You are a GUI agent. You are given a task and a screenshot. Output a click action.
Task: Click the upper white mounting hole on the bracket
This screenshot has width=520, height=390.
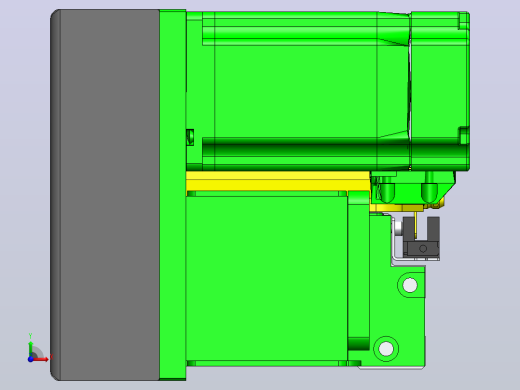point(410,285)
